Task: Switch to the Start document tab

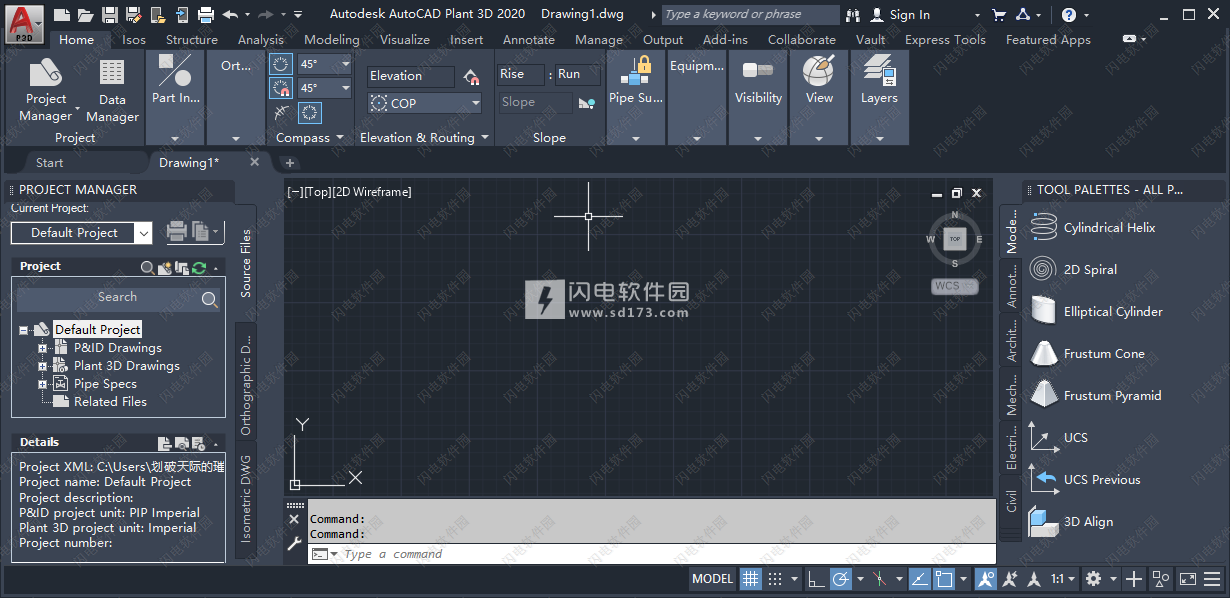Action: tap(49, 162)
